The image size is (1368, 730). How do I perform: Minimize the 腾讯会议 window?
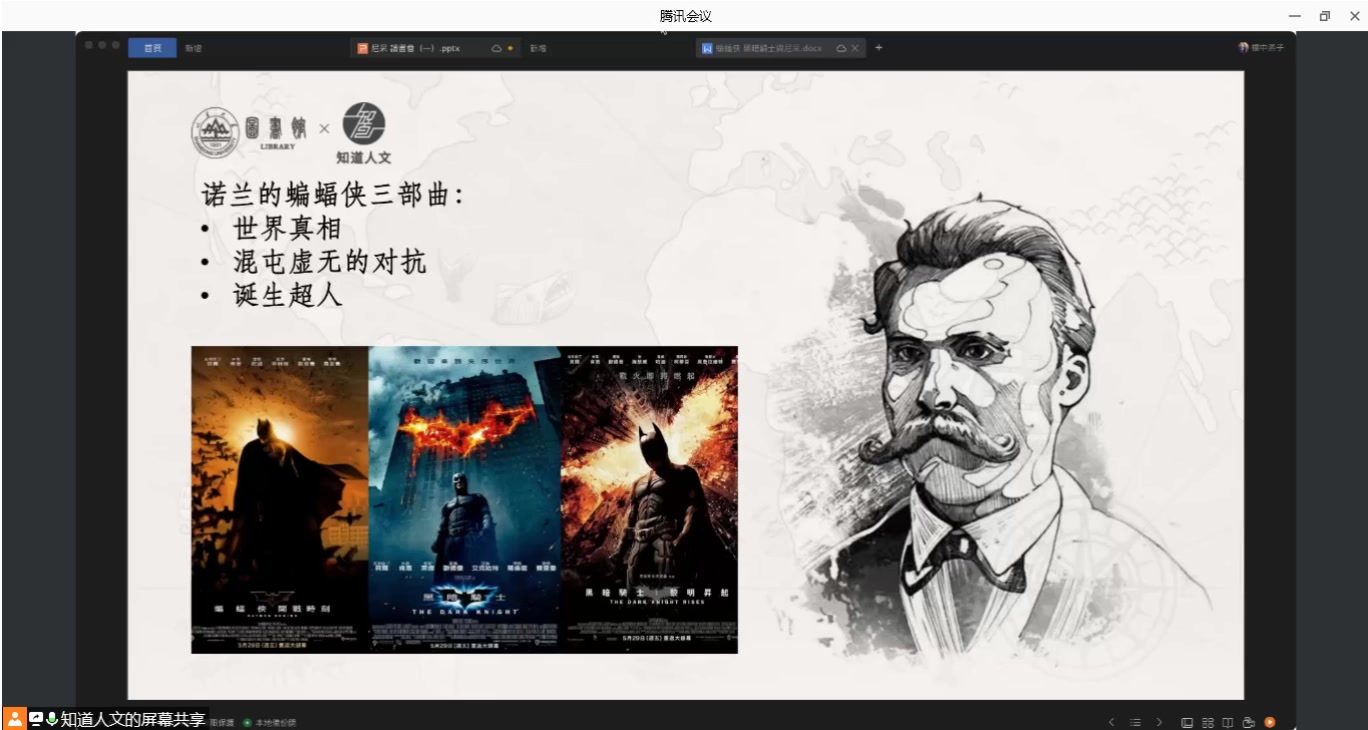click(x=1295, y=16)
